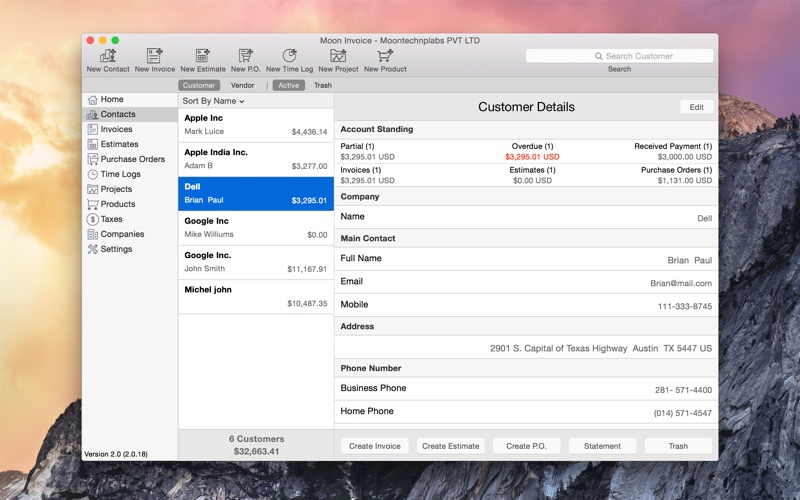
Task: Click the Version 2.0 (2.0.18) label
Action: pos(116,454)
